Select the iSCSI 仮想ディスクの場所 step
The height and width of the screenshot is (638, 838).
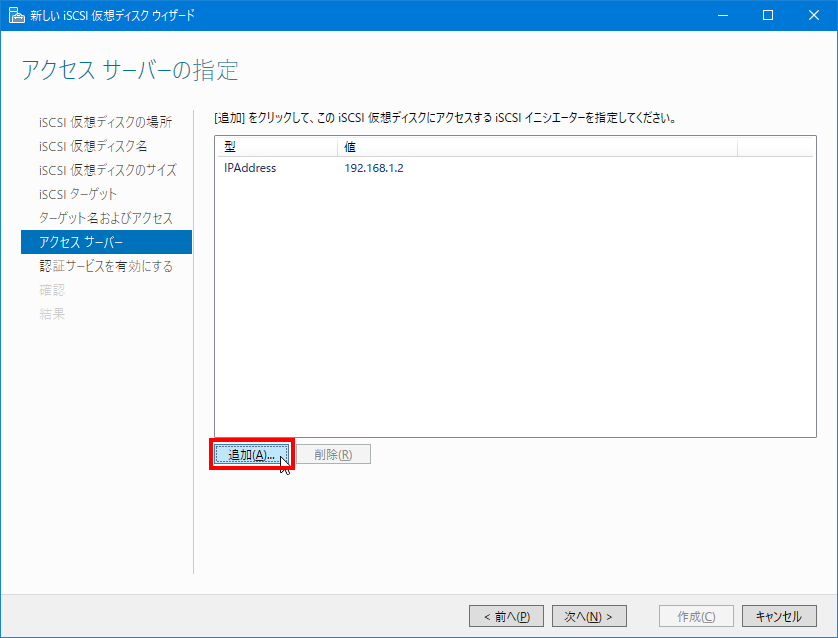(104, 121)
